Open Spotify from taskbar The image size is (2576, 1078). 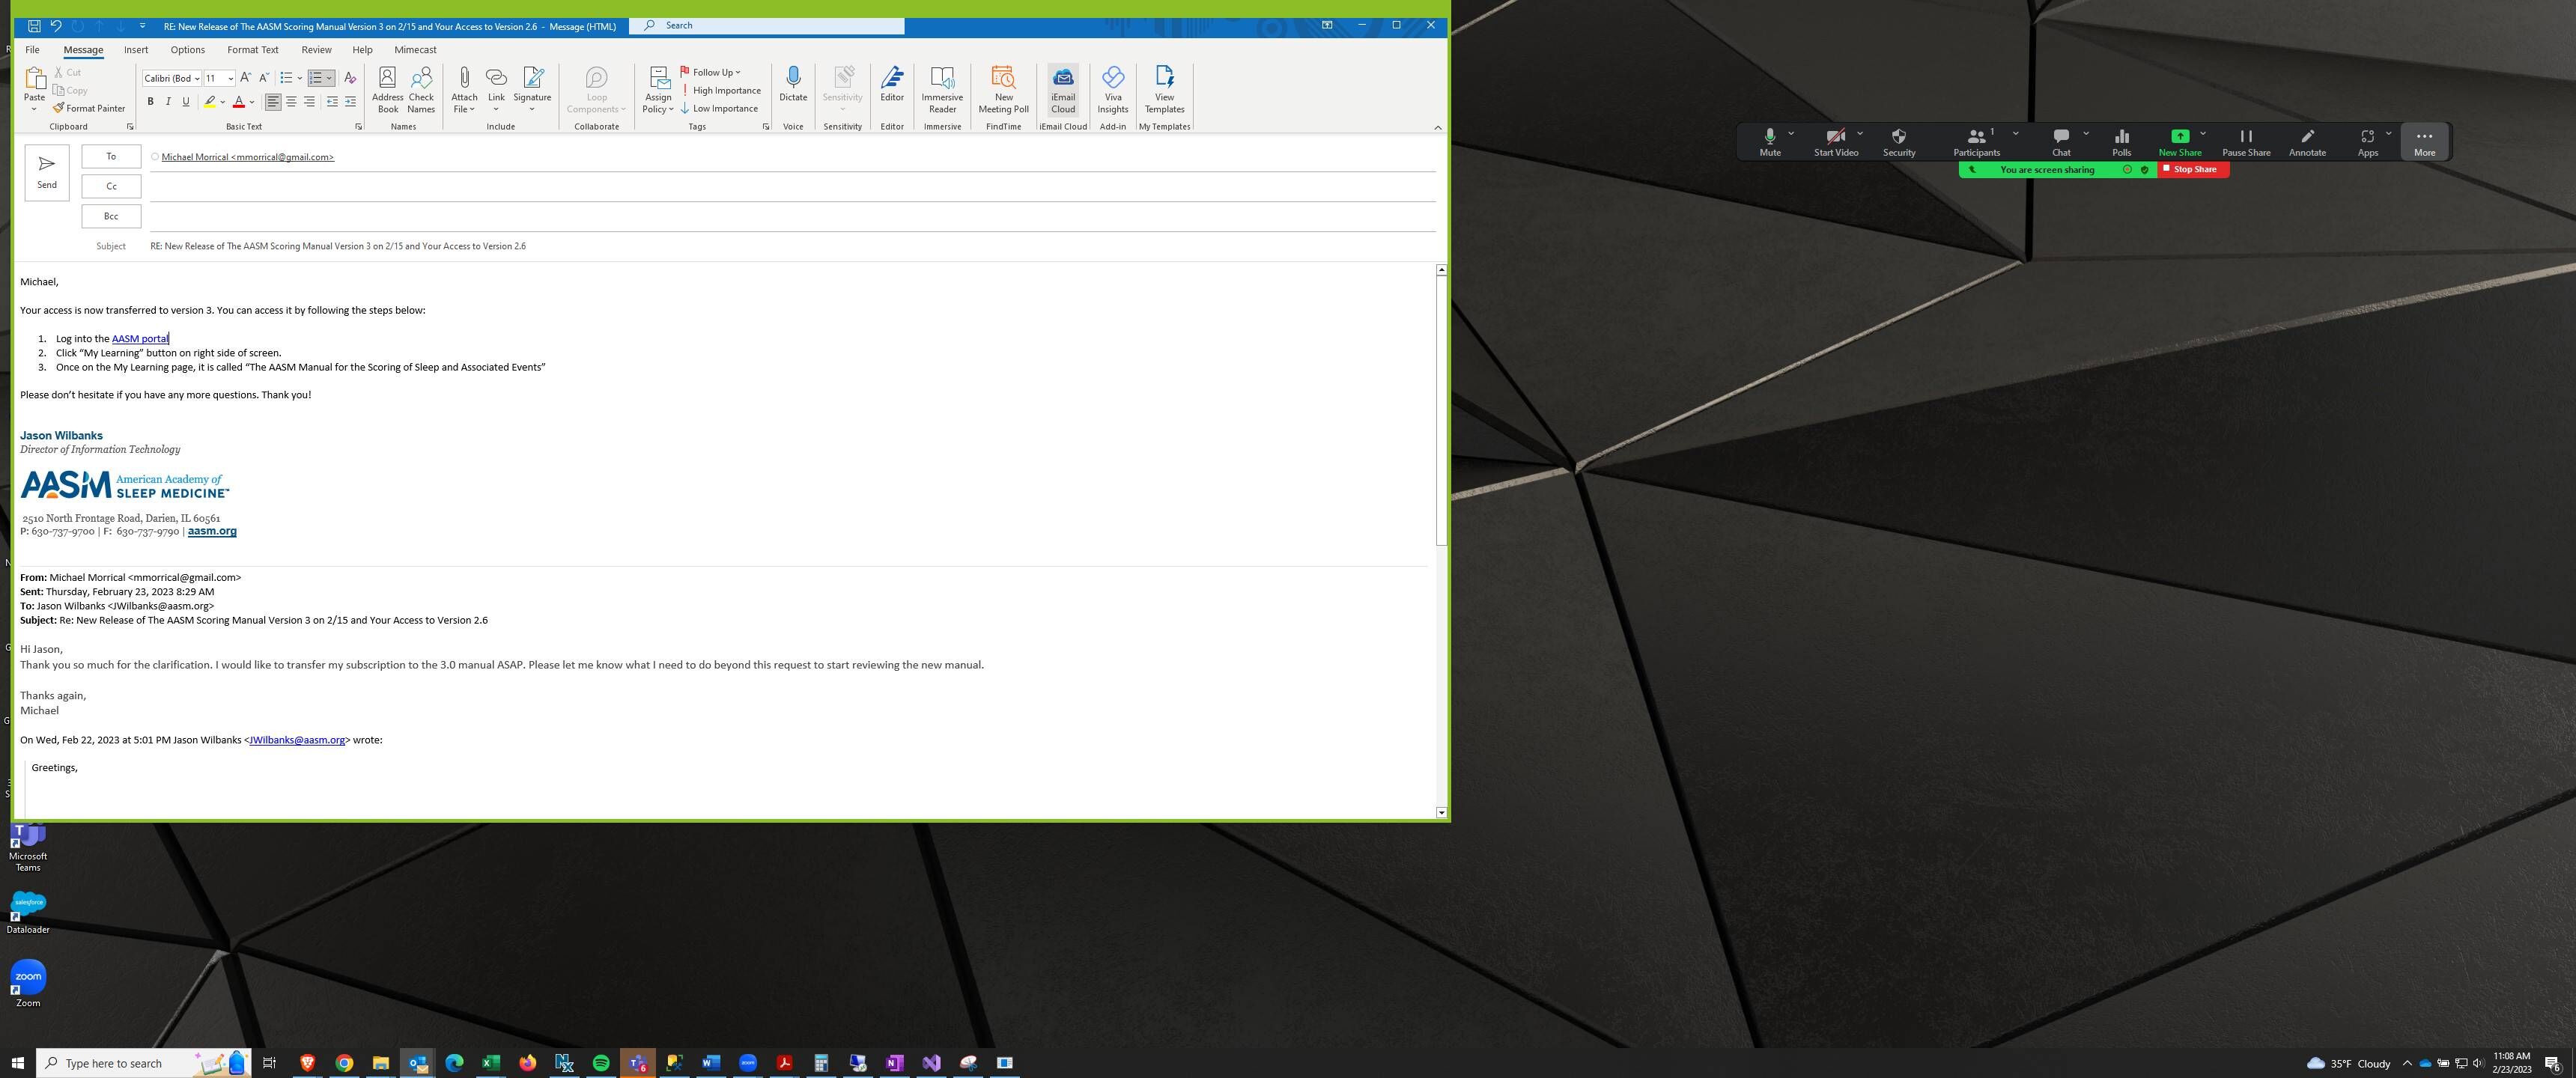pos(601,1062)
